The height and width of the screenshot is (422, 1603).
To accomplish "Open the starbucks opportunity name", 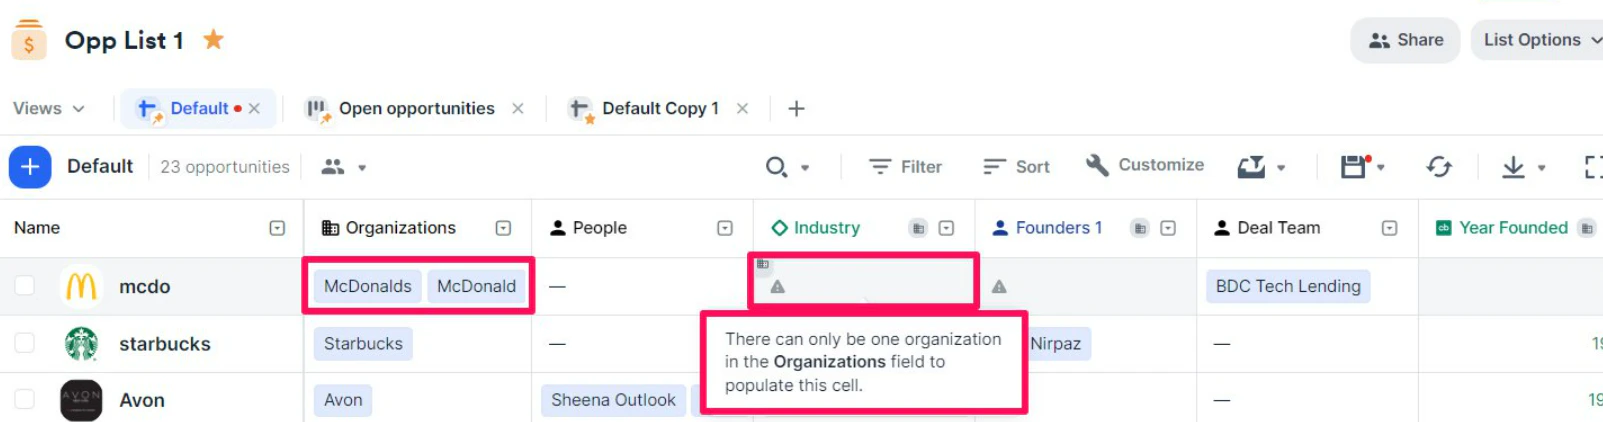I will tap(165, 344).
